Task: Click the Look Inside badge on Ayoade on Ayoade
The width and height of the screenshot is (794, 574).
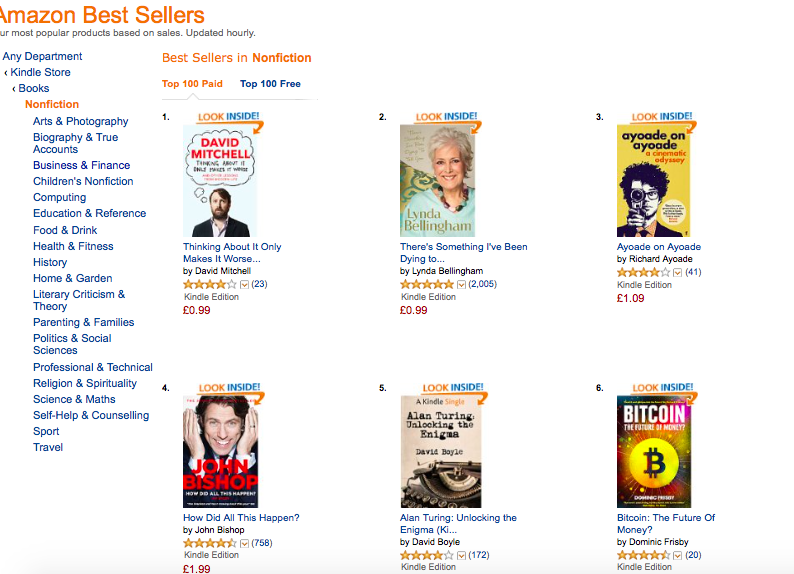Action: (662, 117)
